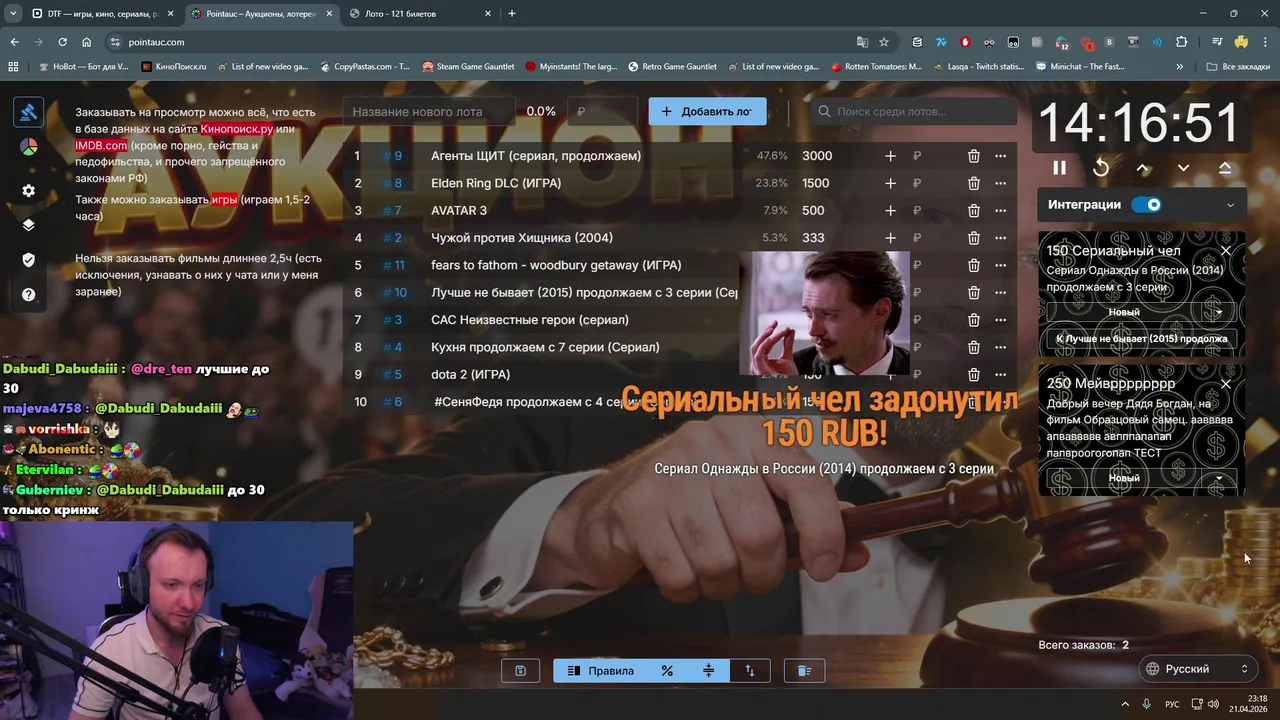1280x720 pixels.
Task: Save lots with floppy disk button
Action: click(x=520, y=671)
